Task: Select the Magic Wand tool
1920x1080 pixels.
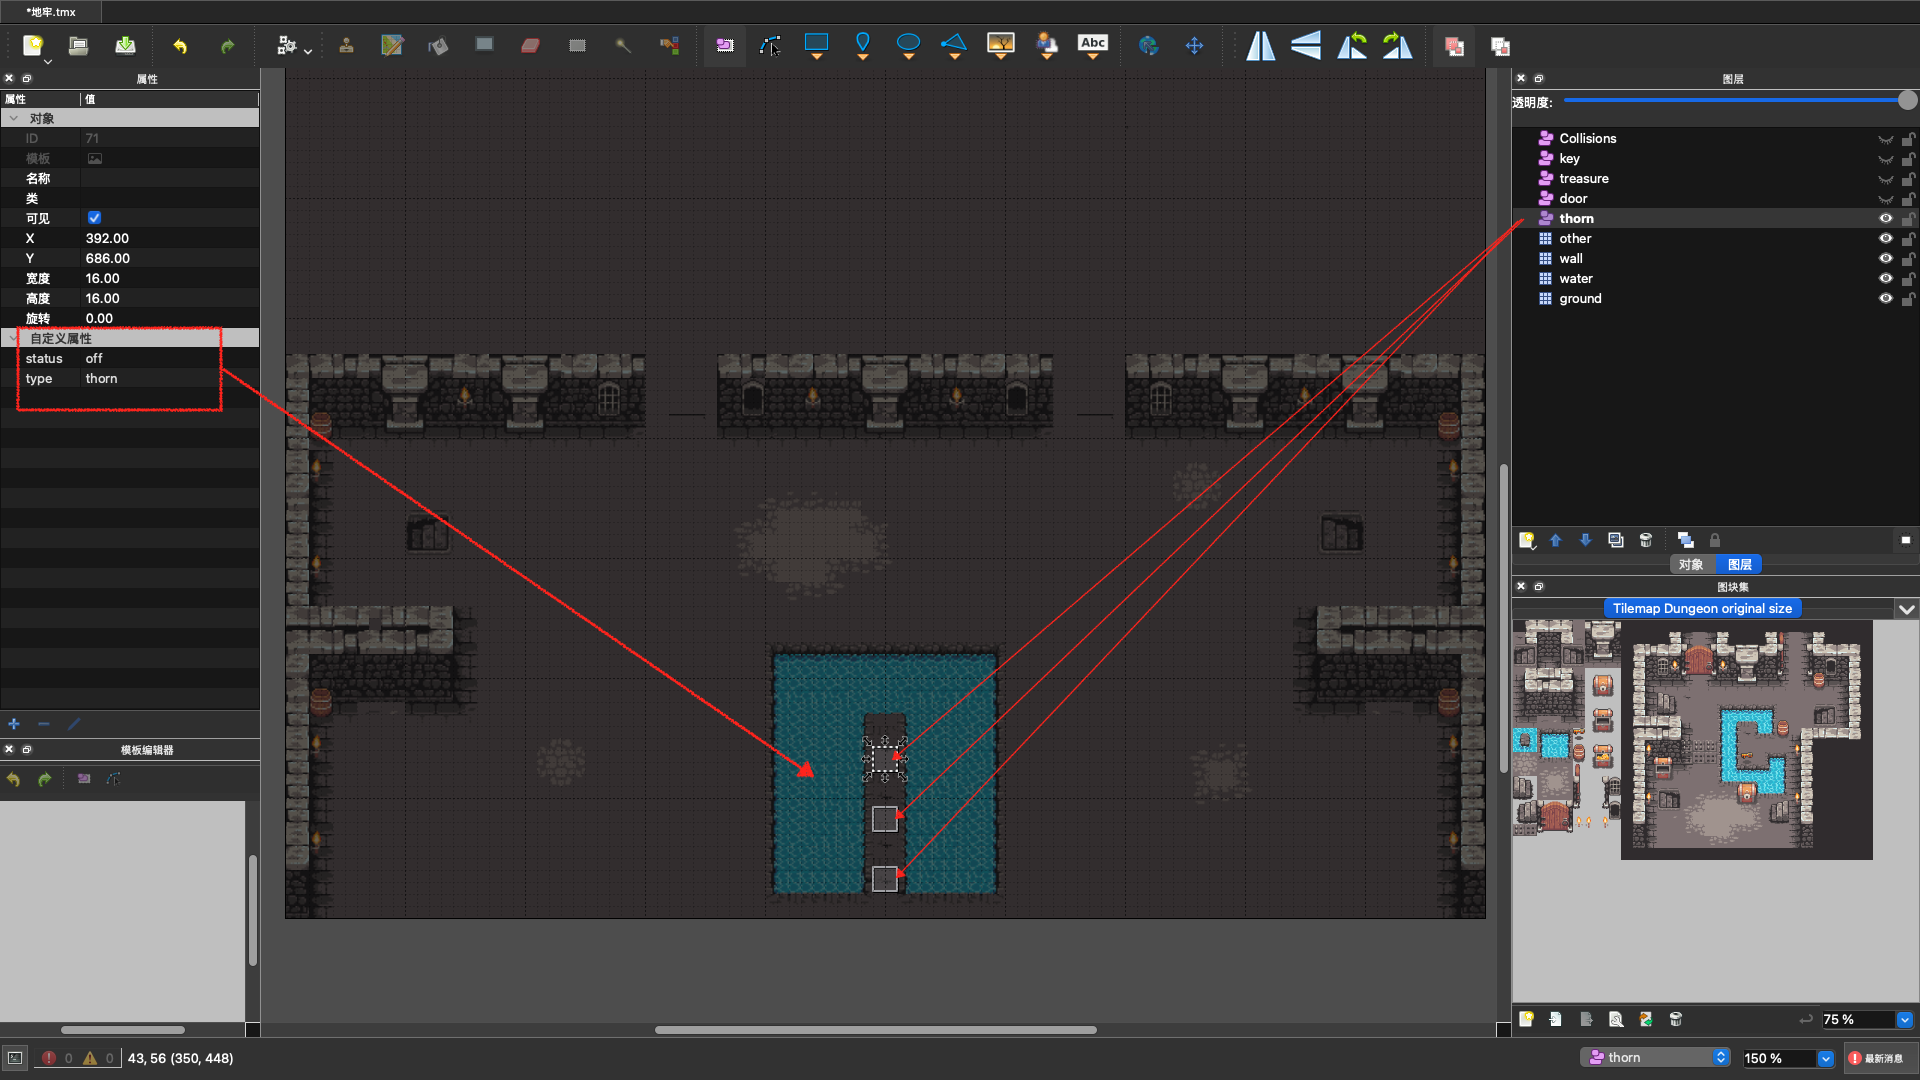Action: coord(623,46)
